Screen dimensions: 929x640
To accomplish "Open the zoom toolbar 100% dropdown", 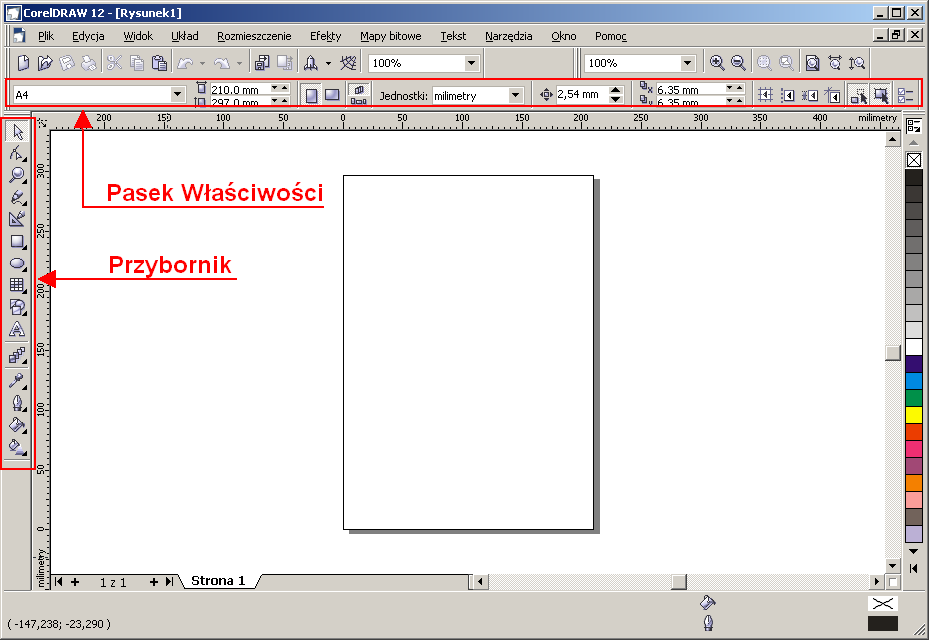I will 687,63.
